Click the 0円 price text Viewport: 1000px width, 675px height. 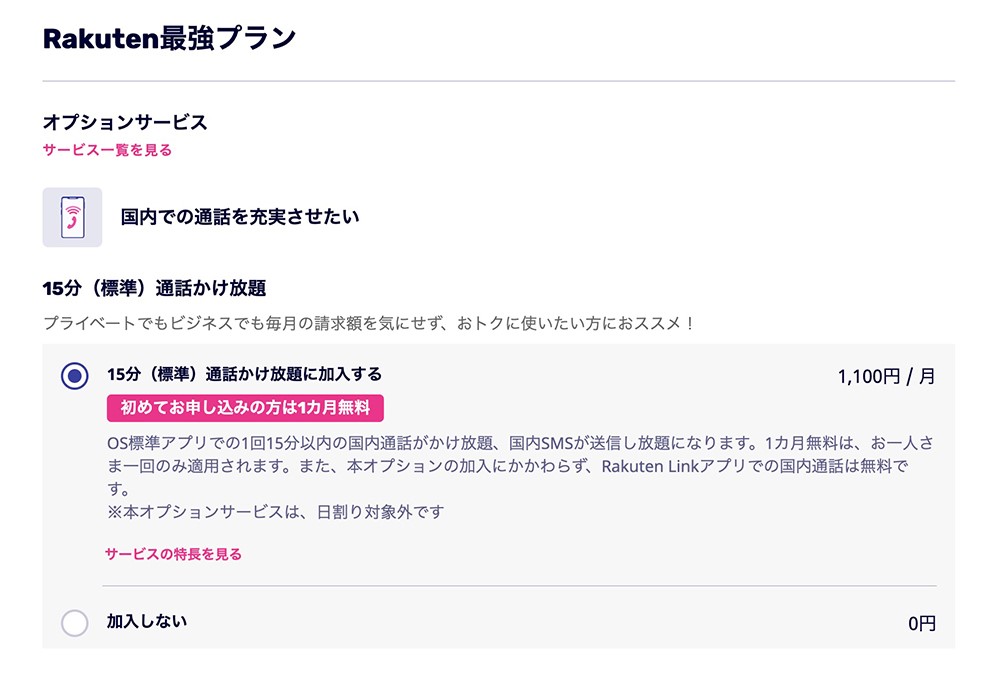[x=922, y=624]
